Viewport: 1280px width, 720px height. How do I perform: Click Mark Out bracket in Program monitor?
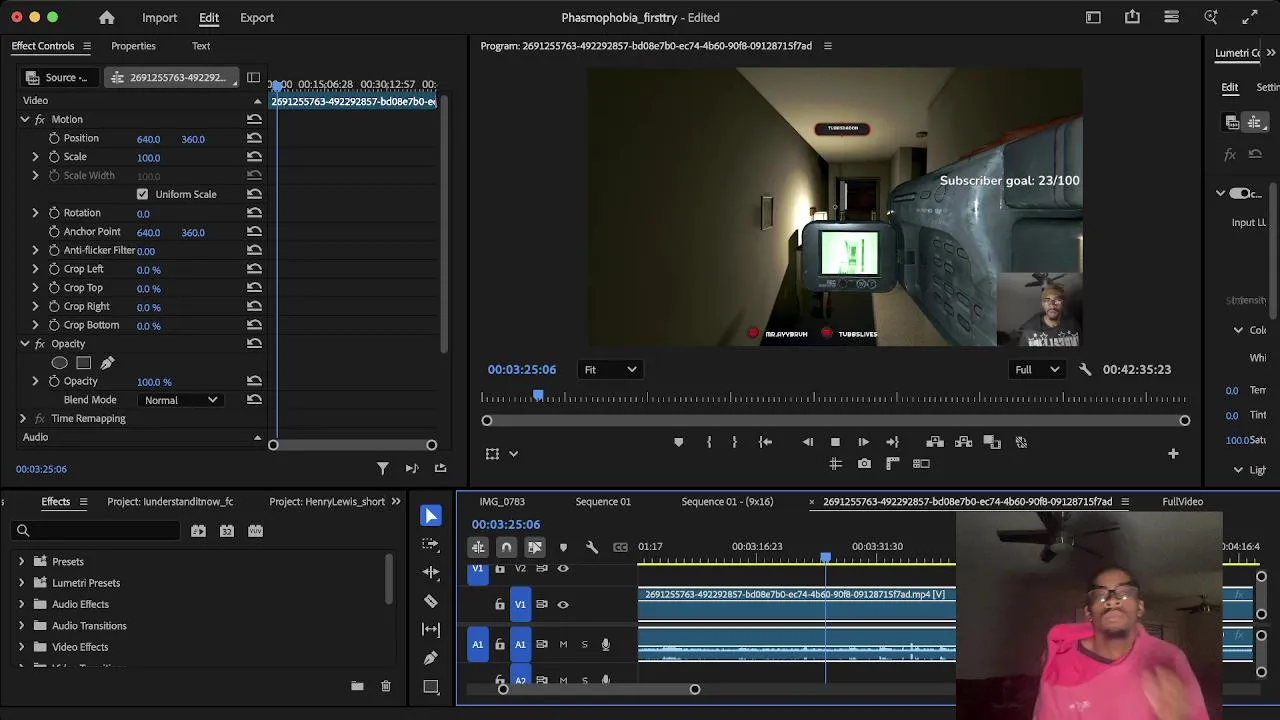click(x=734, y=442)
